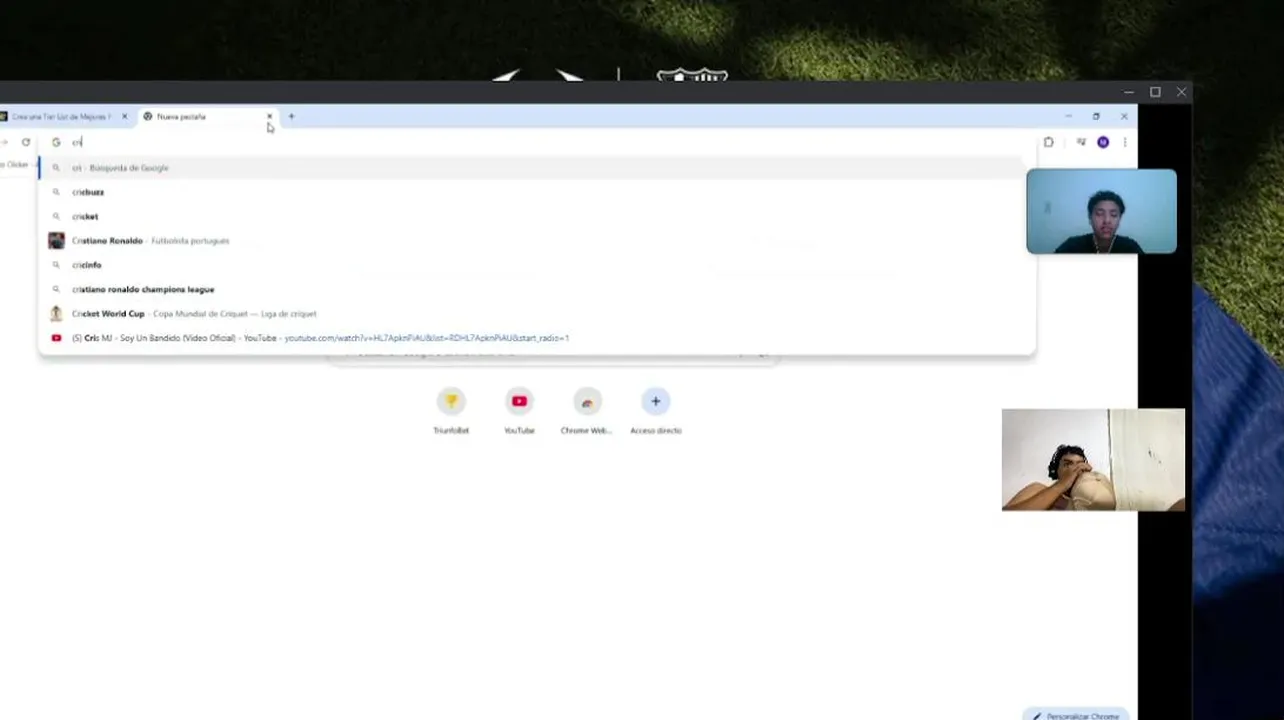Close the outer dark-titled window

tap(1182, 92)
